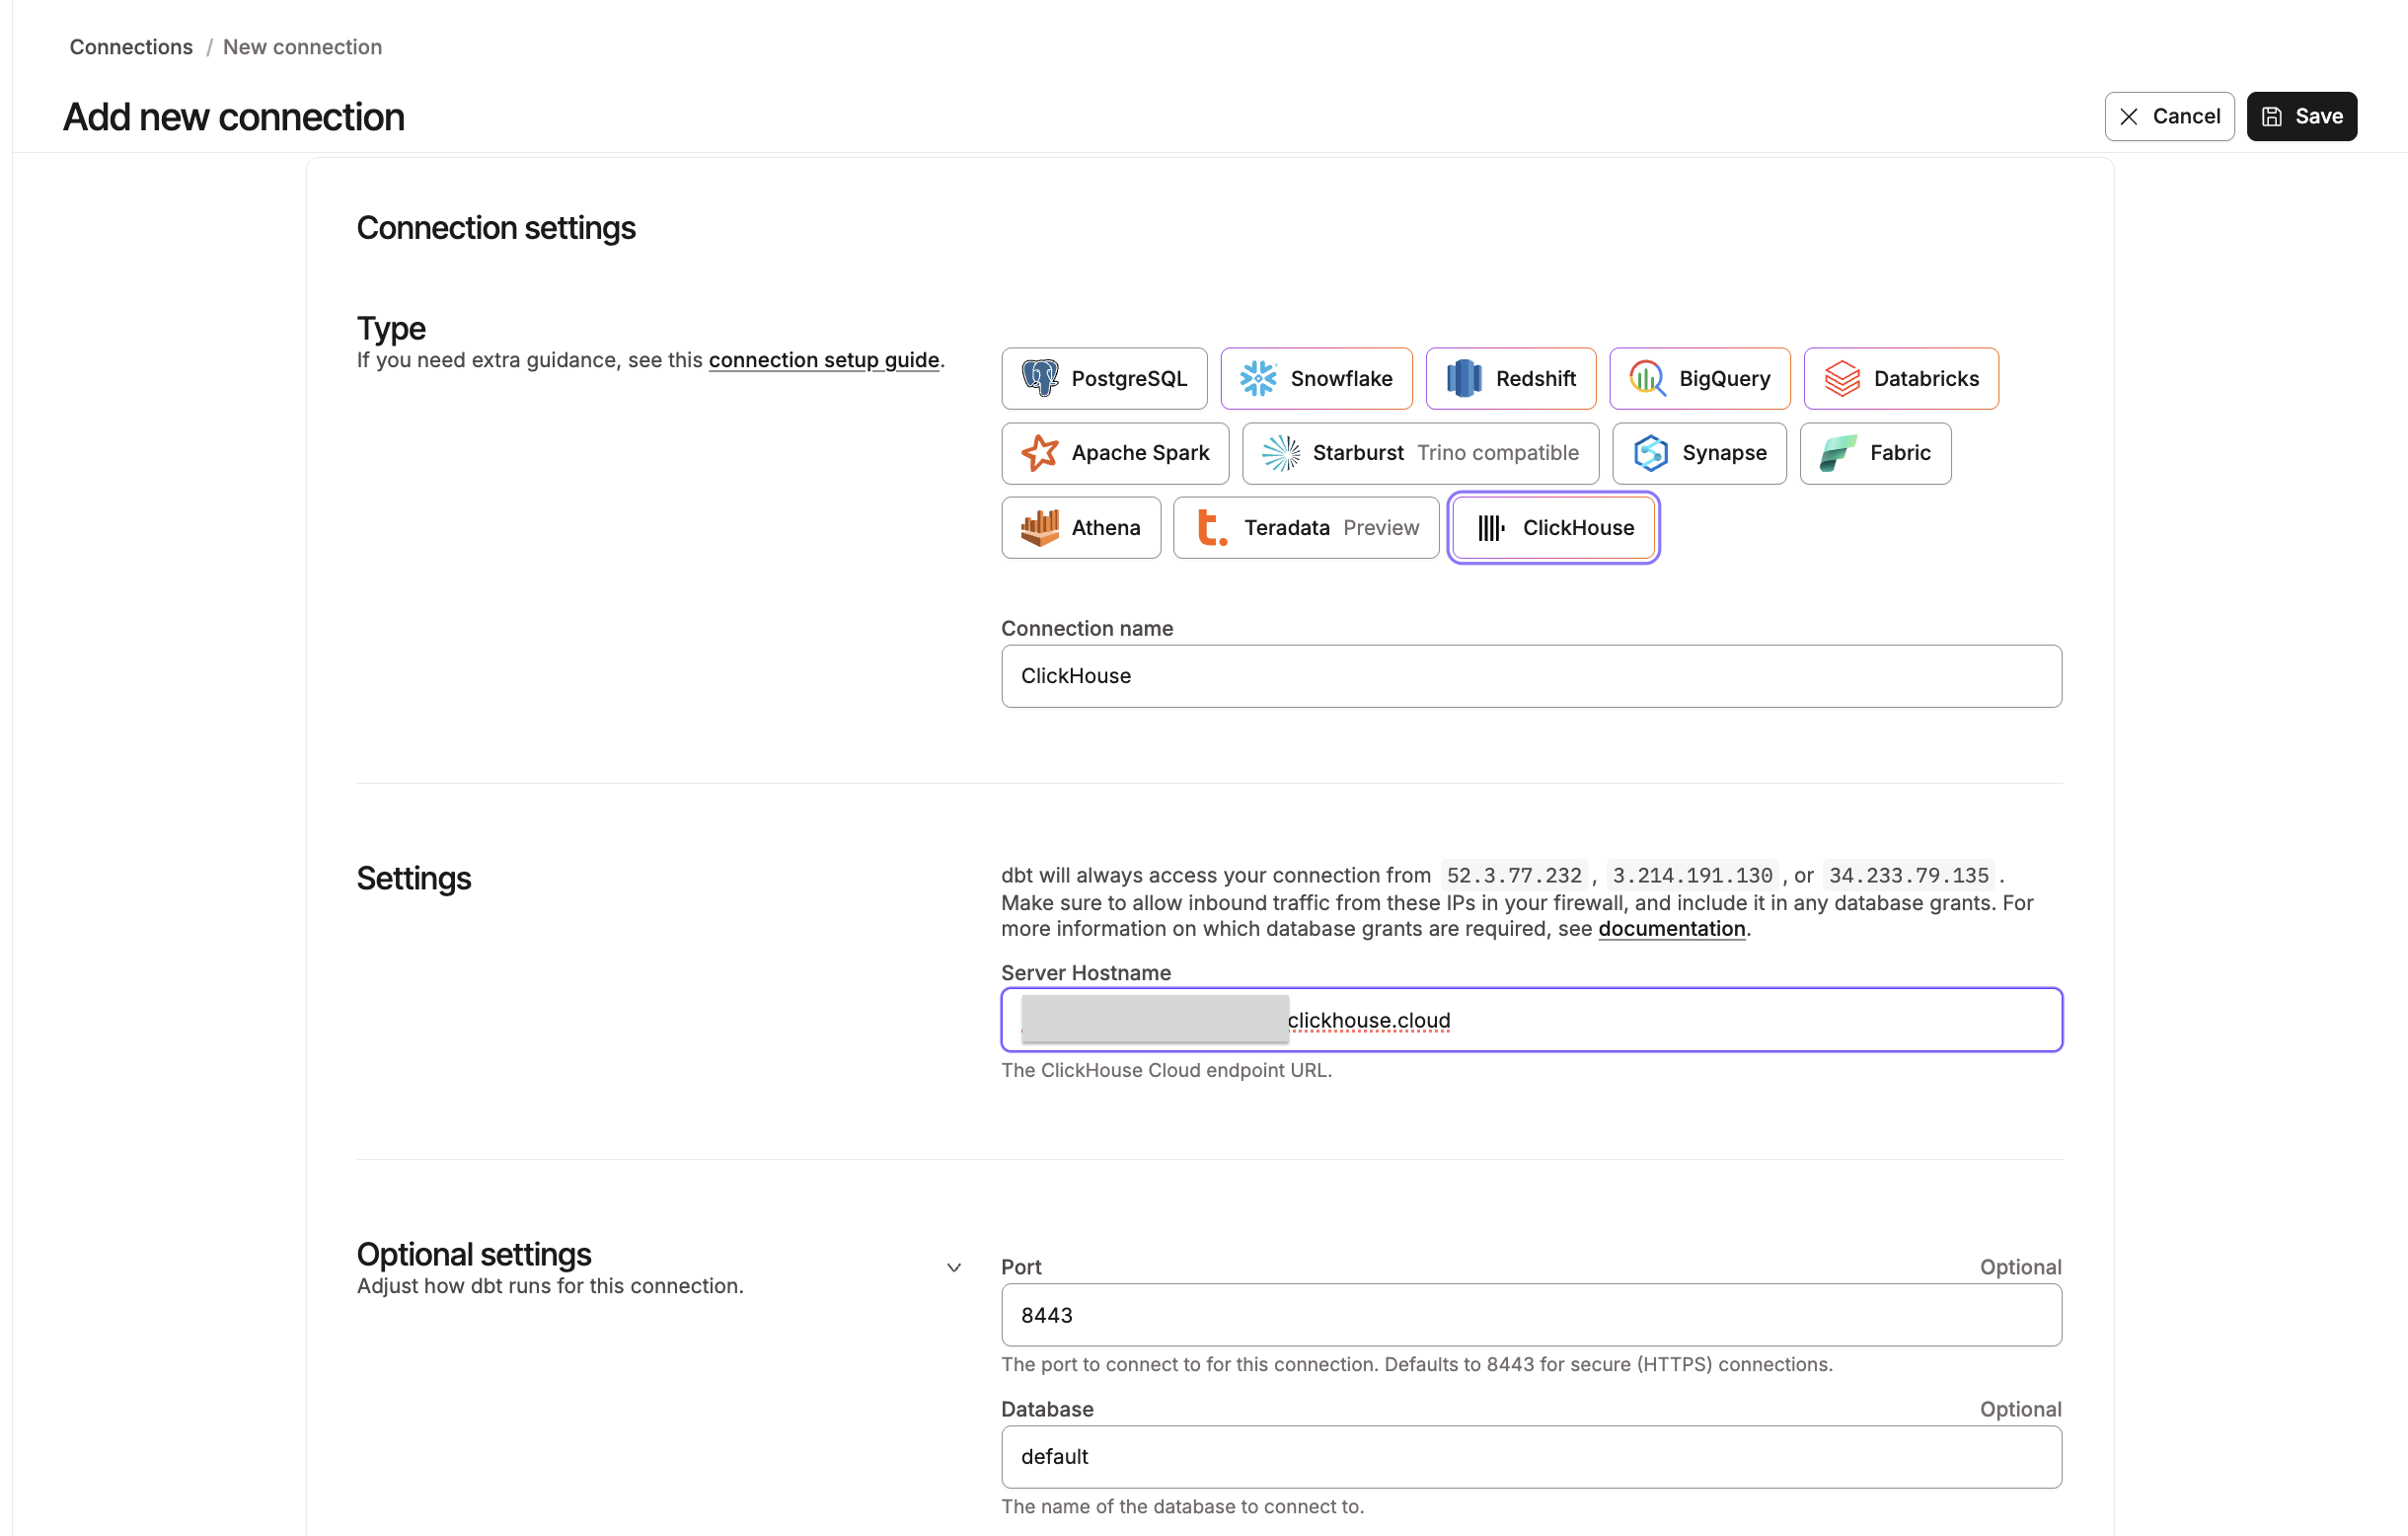This screenshot has width=2408, height=1536.
Task: Click the Add new connection page title
Action: 234,117
